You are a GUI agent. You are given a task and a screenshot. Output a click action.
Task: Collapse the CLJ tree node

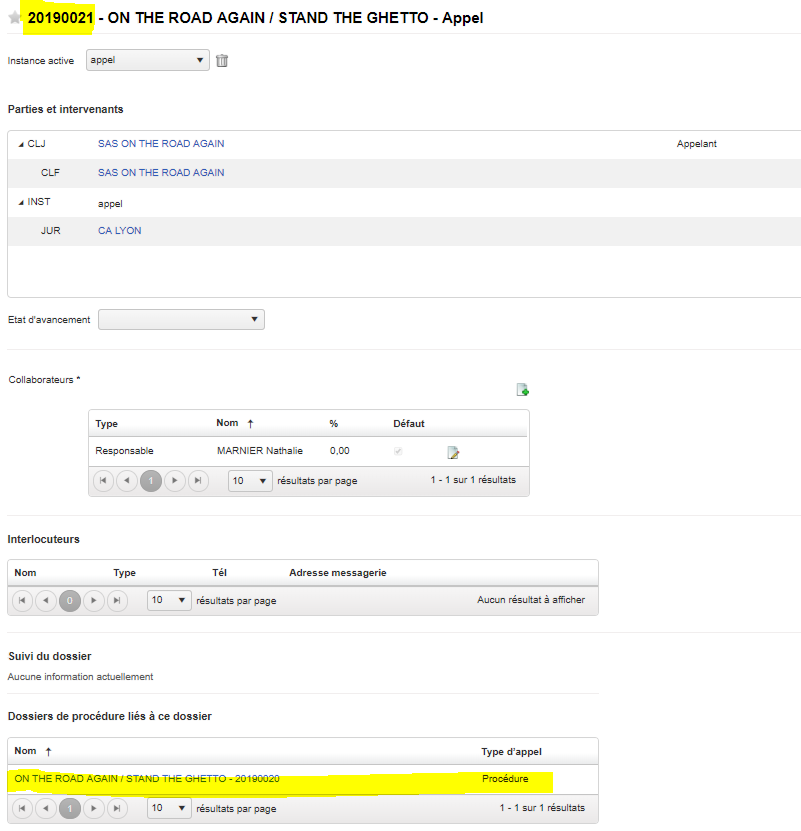[21, 144]
